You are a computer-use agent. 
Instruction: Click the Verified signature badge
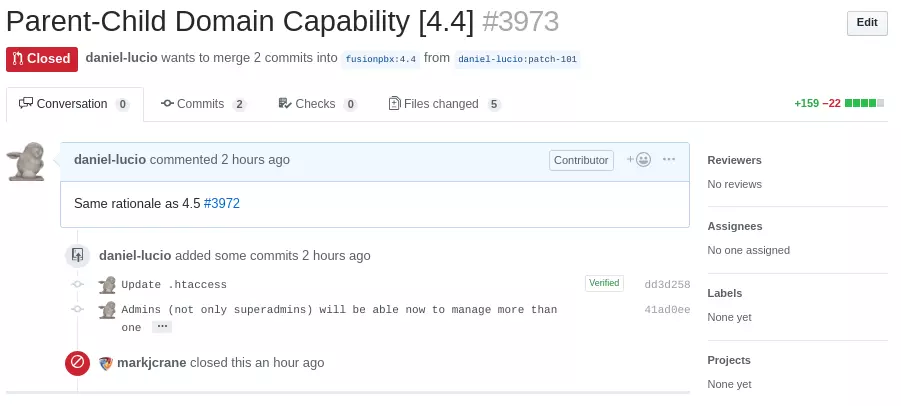pyautogui.click(x=604, y=283)
